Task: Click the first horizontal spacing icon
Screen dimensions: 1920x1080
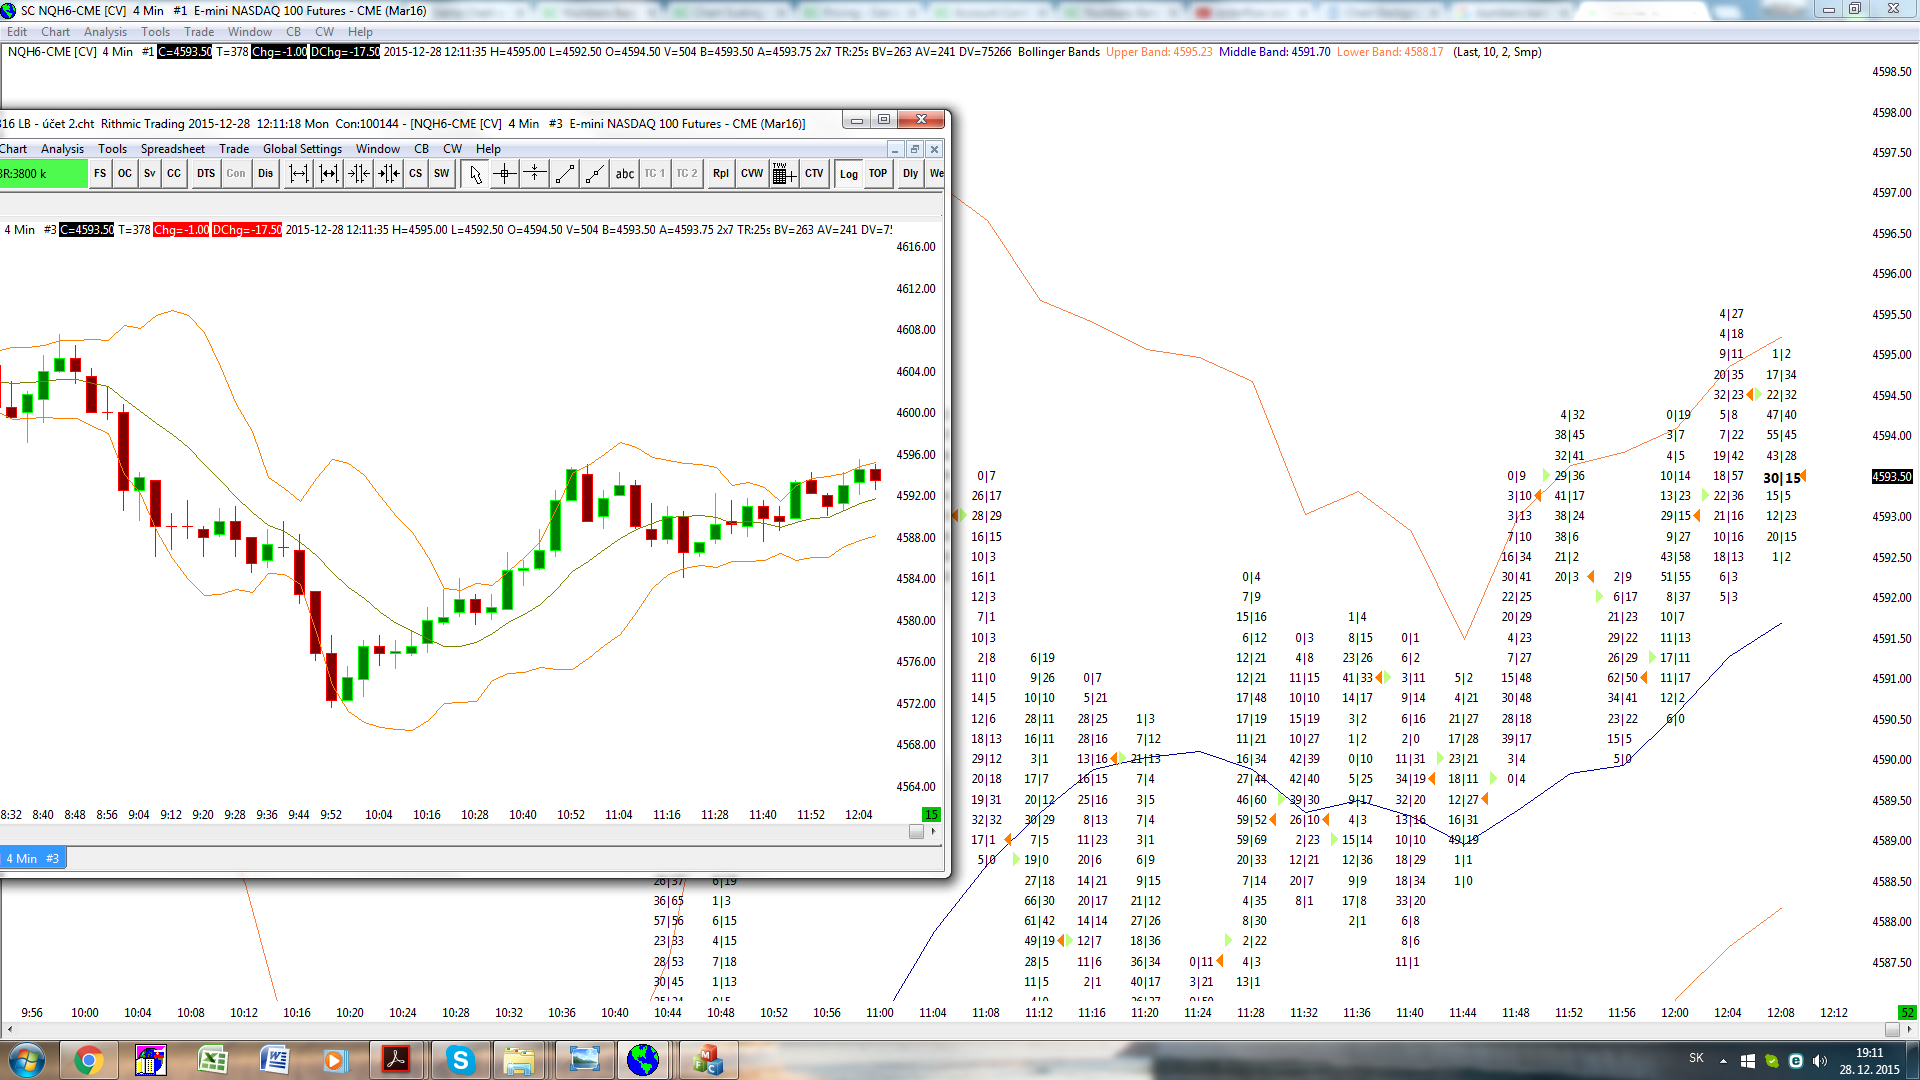Action: pyautogui.click(x=299, y=174)
